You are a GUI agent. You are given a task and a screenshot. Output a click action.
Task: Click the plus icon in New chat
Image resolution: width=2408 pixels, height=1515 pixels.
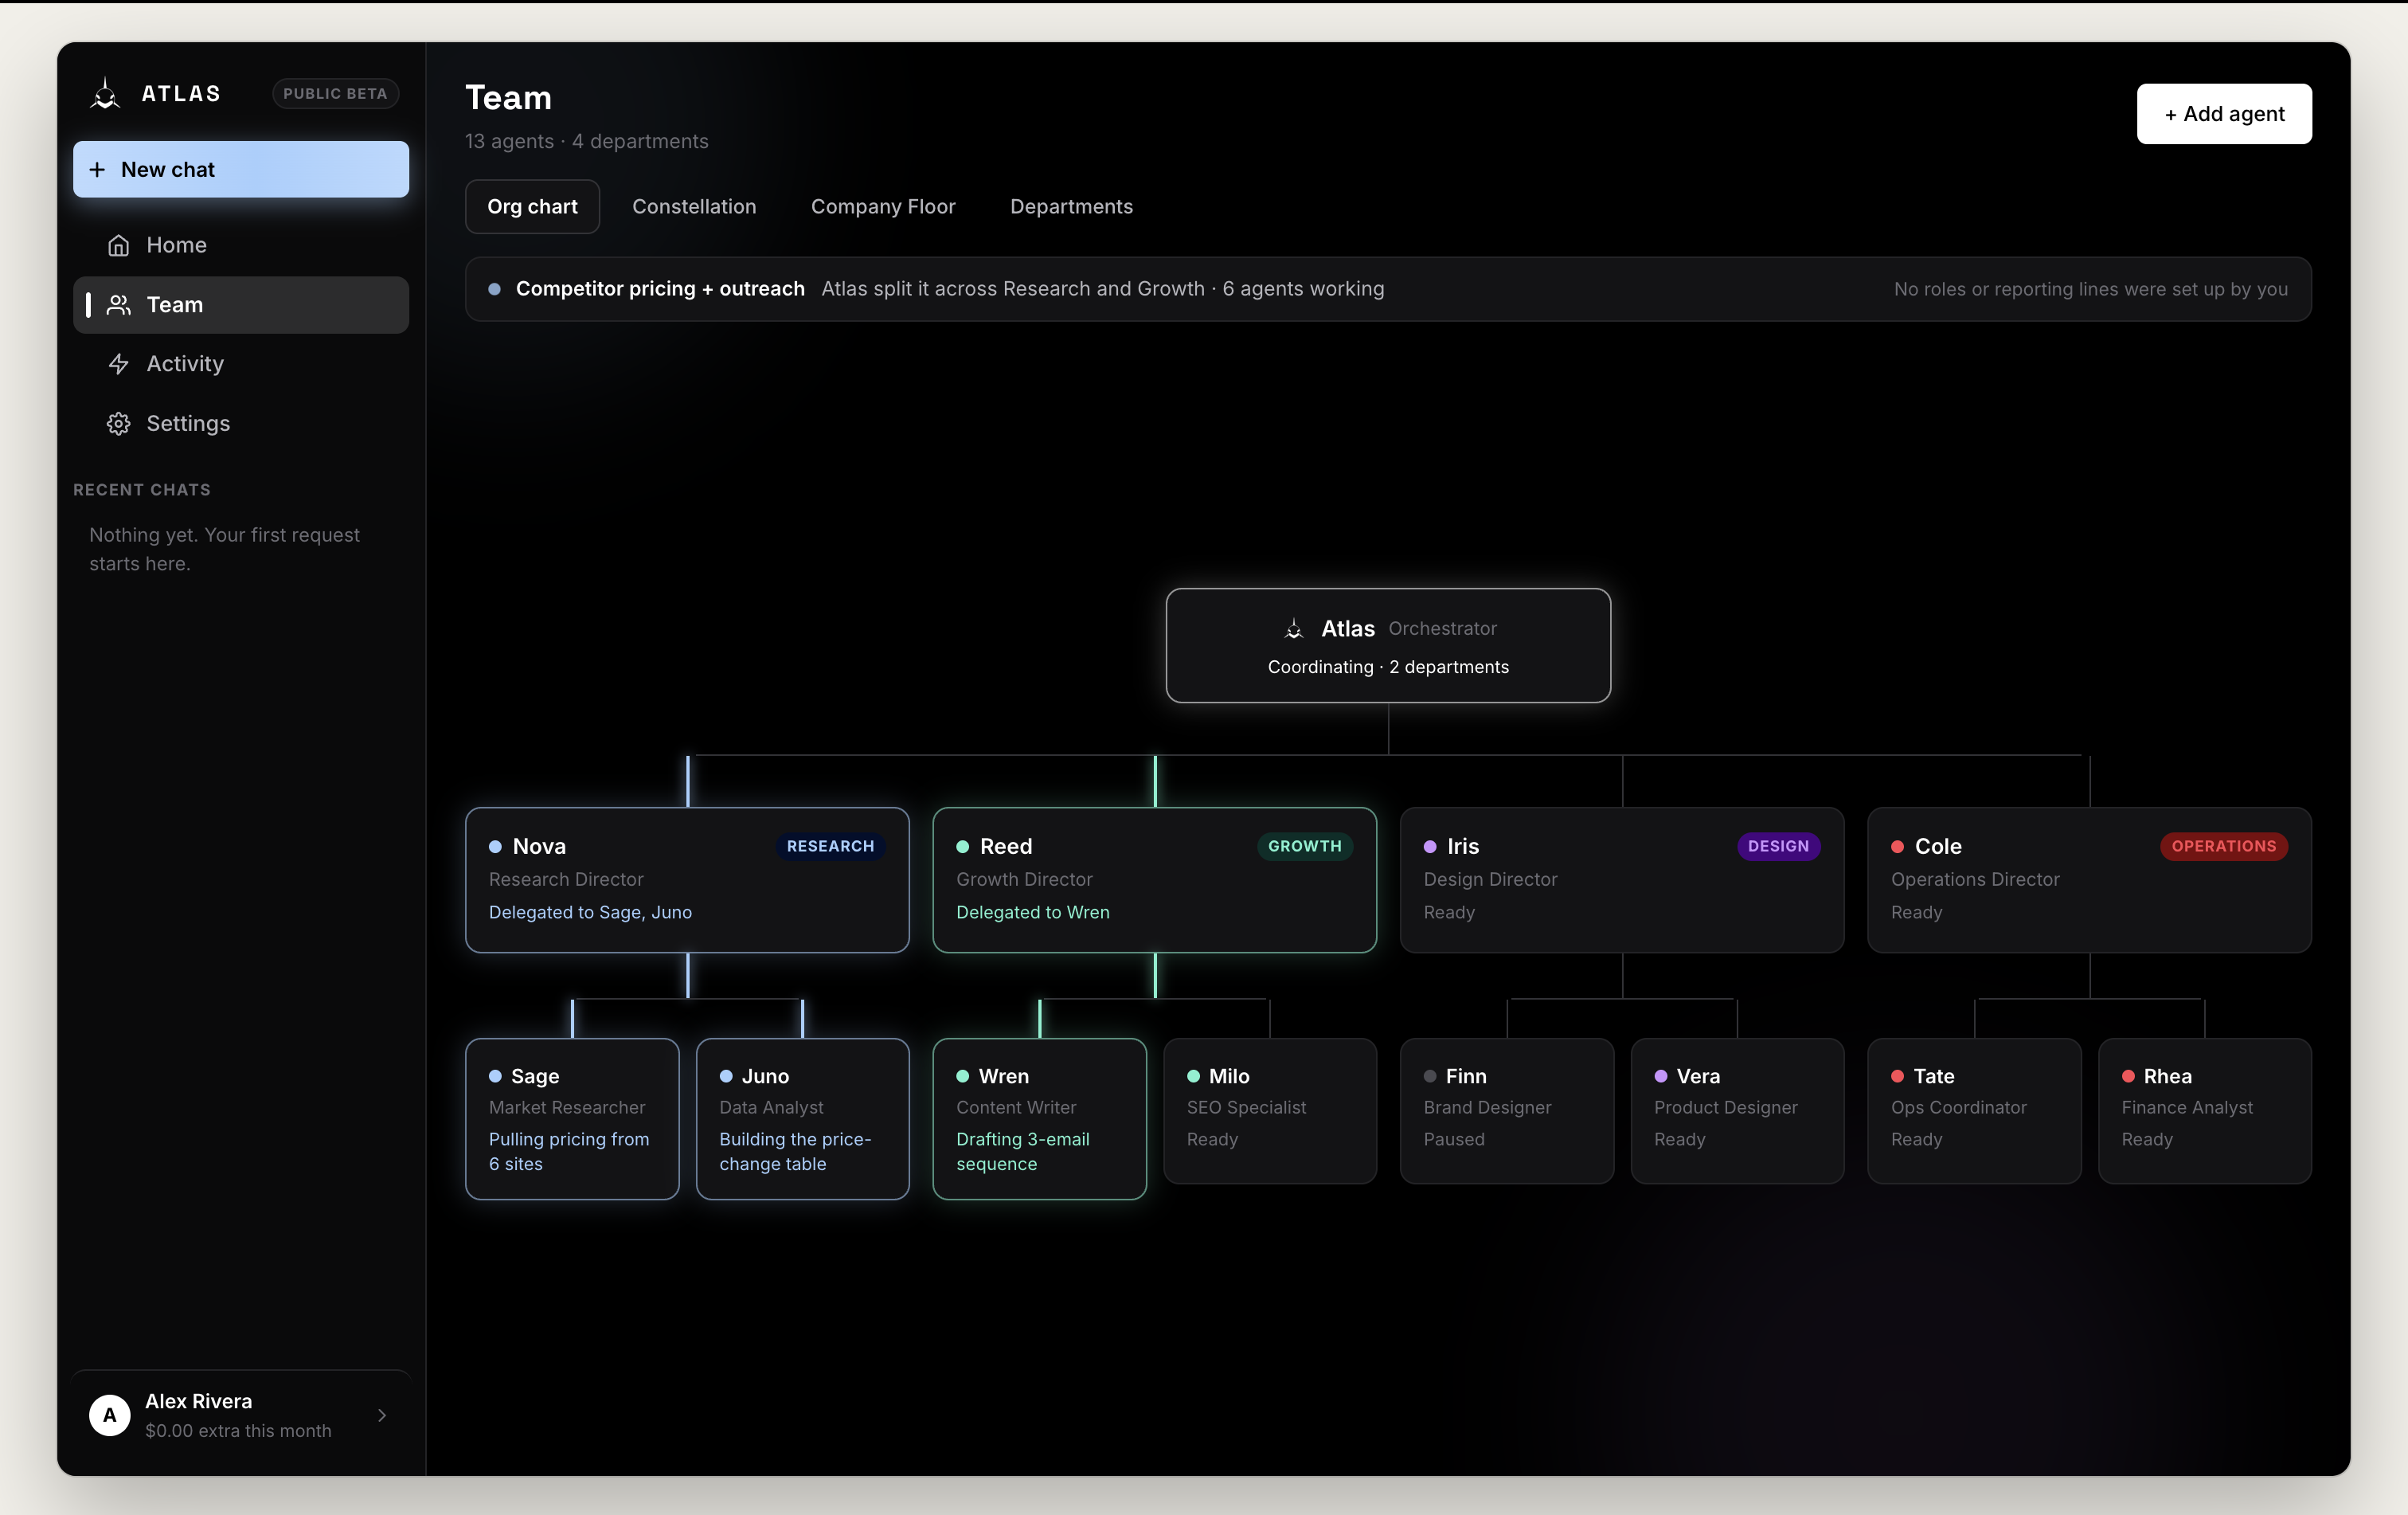click(97, 170)
